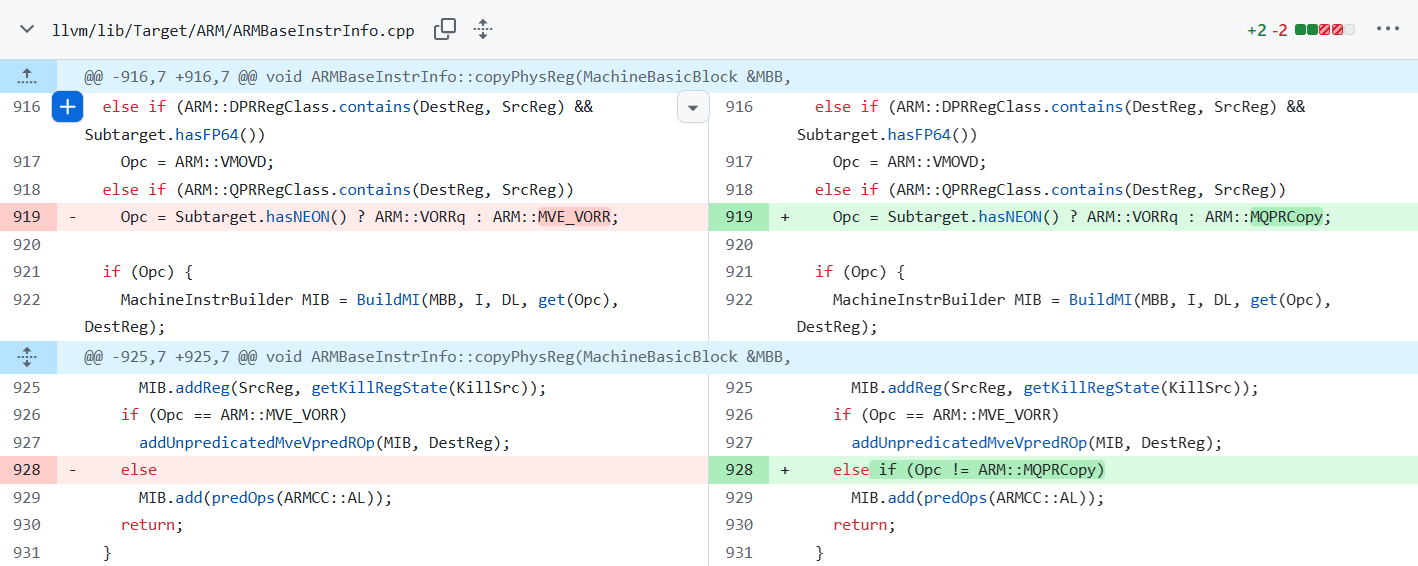Click left line number 922
Screen dimensions: 1418x566
pyautogui.click(x=27, y=300)
